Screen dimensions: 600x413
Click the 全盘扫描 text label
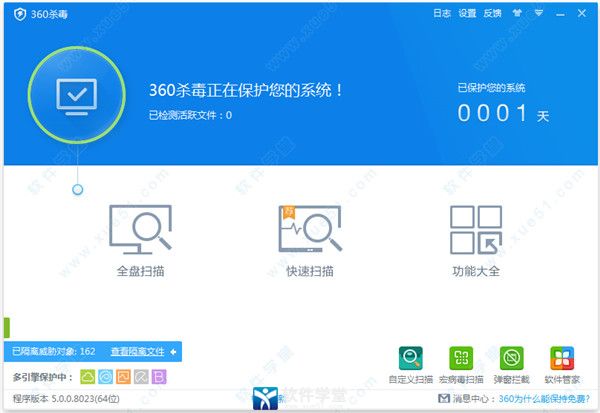pyautogui.click(x=140, y=271)
